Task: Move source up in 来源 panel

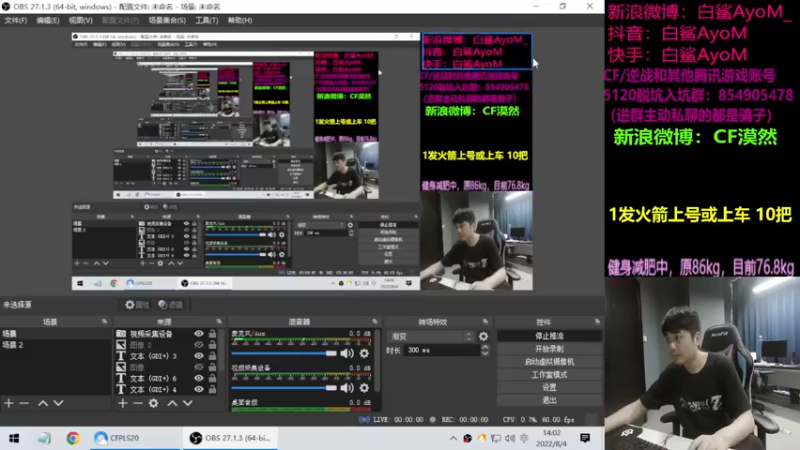Action: pyautogui.click(x=172, y=403)
